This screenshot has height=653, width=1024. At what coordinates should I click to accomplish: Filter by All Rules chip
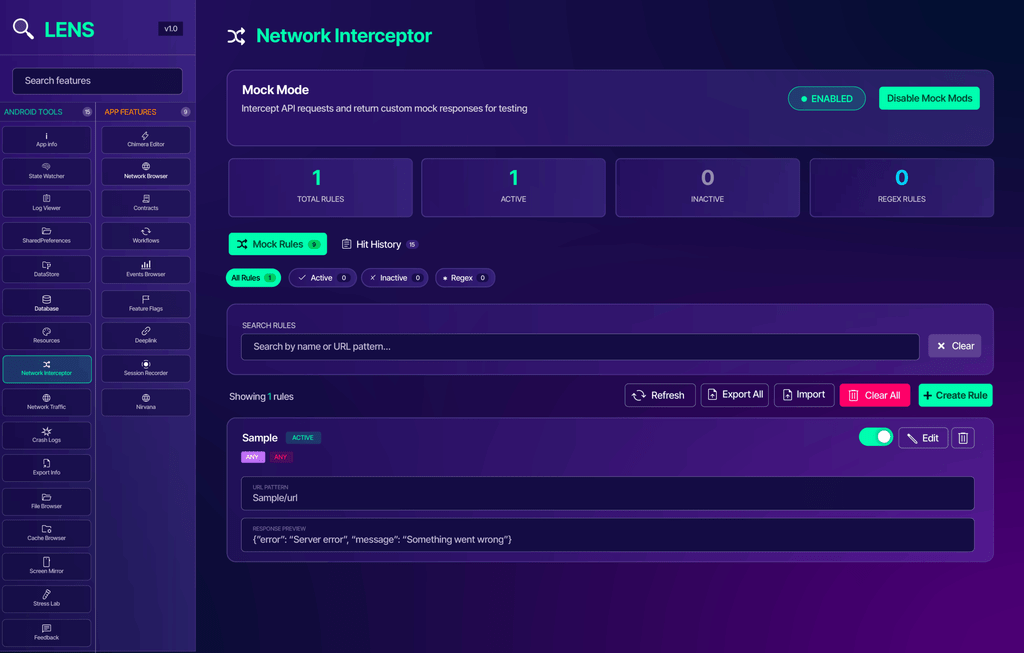point(253,278)
